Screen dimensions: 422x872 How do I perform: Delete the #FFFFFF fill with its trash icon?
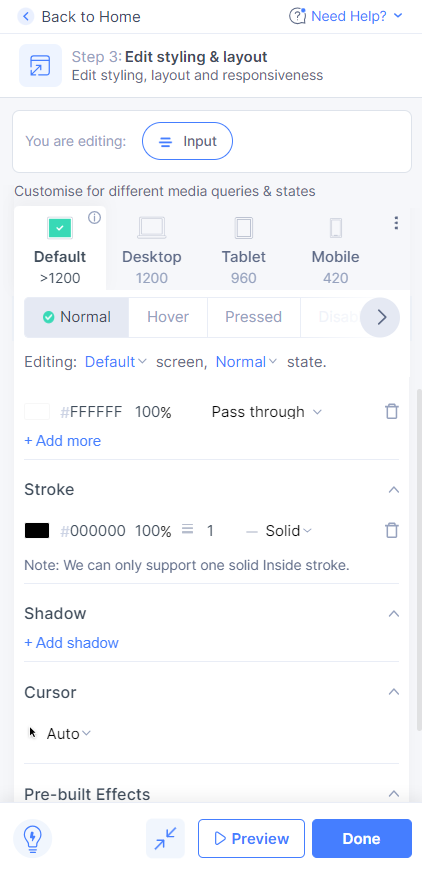click(392, 412)
